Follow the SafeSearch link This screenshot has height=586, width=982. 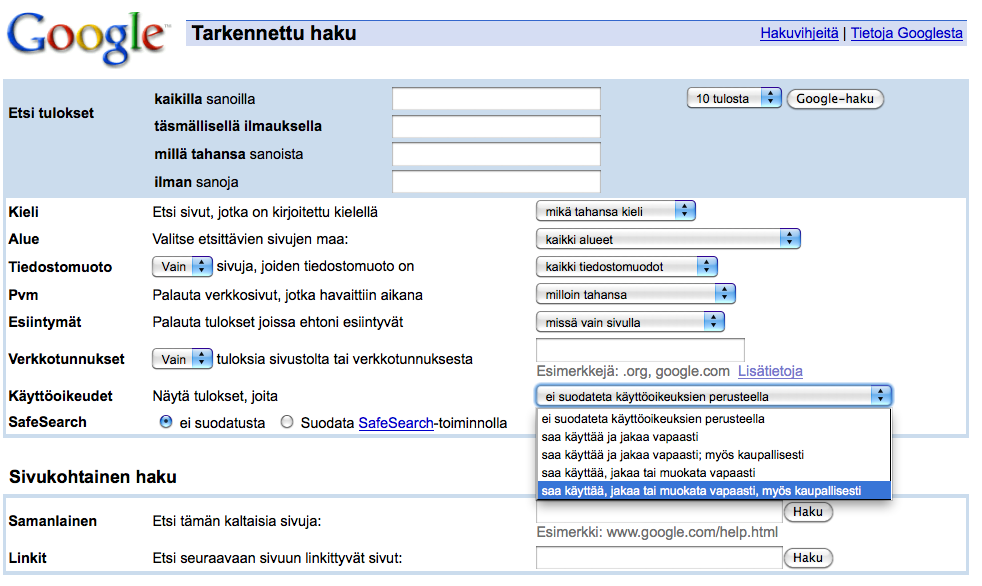(396, 423)
